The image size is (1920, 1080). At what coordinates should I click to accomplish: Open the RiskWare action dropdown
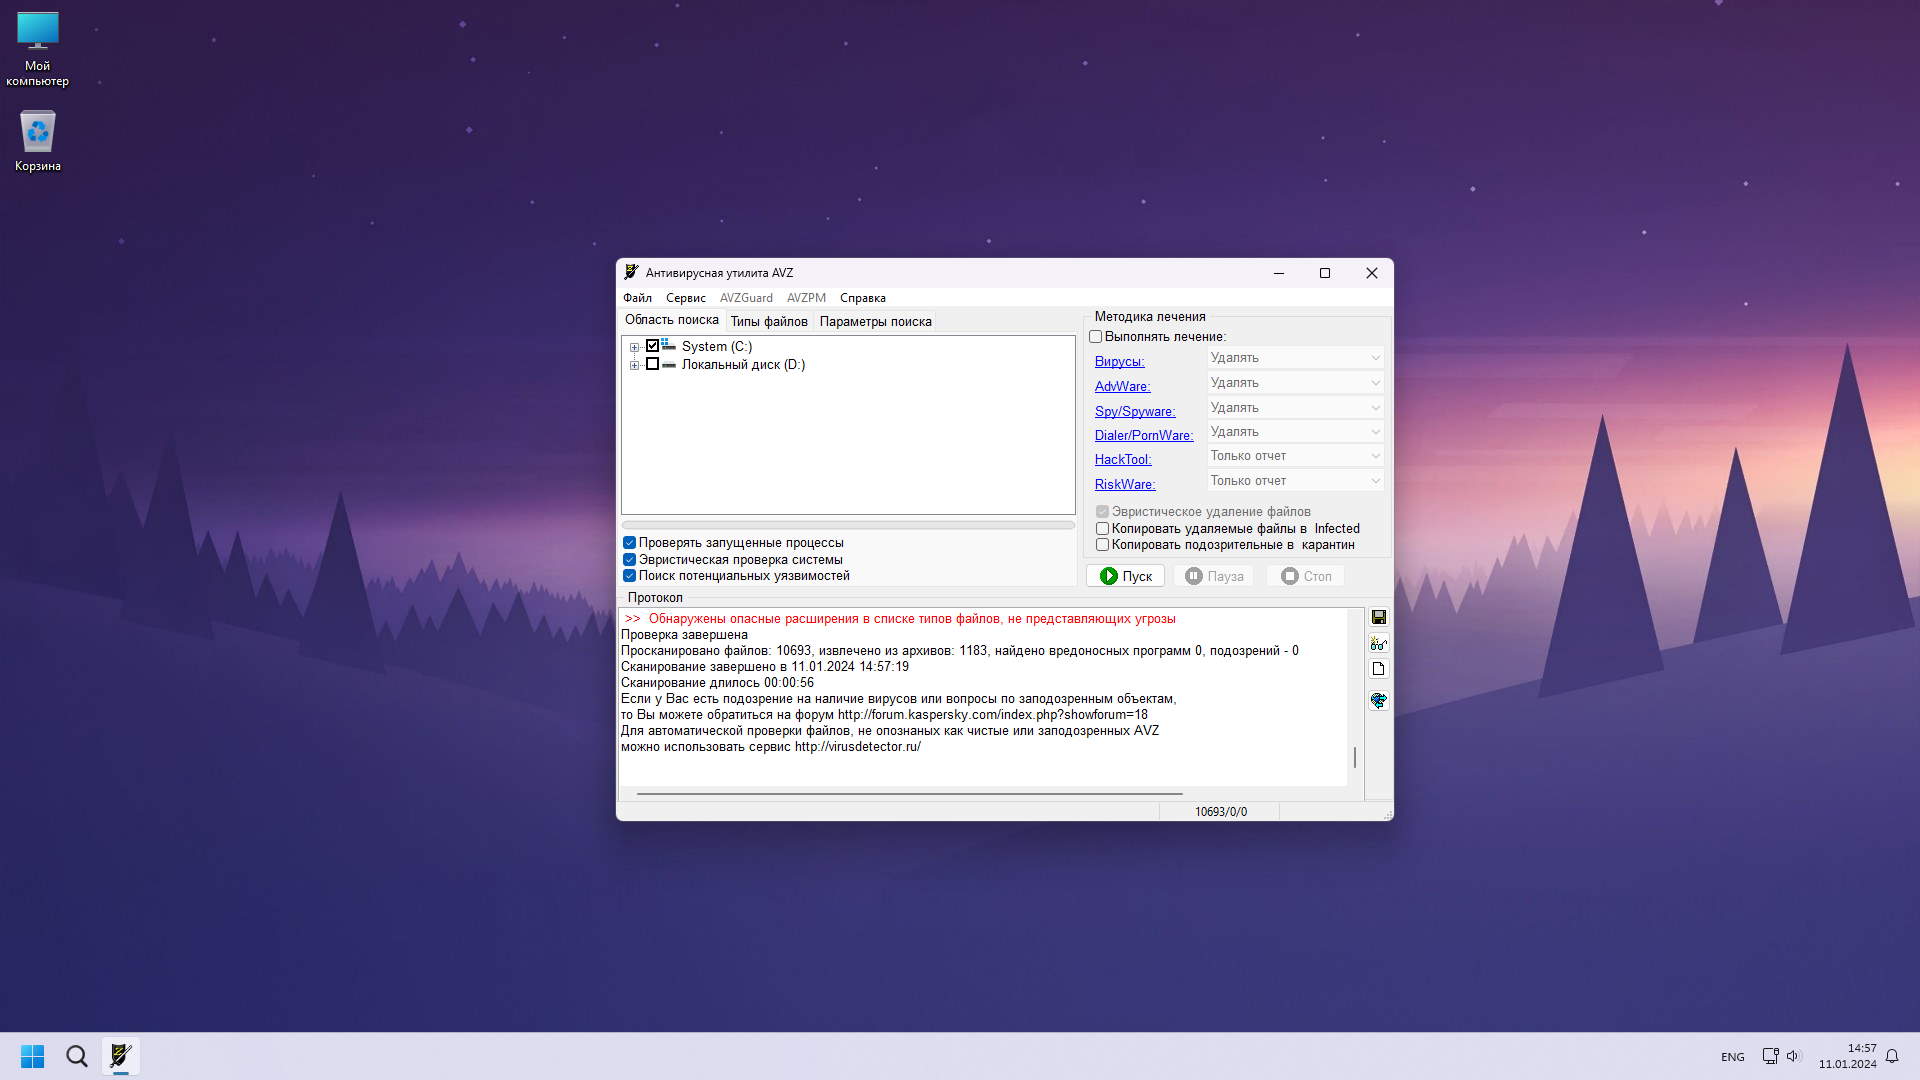pos(1295,481)
